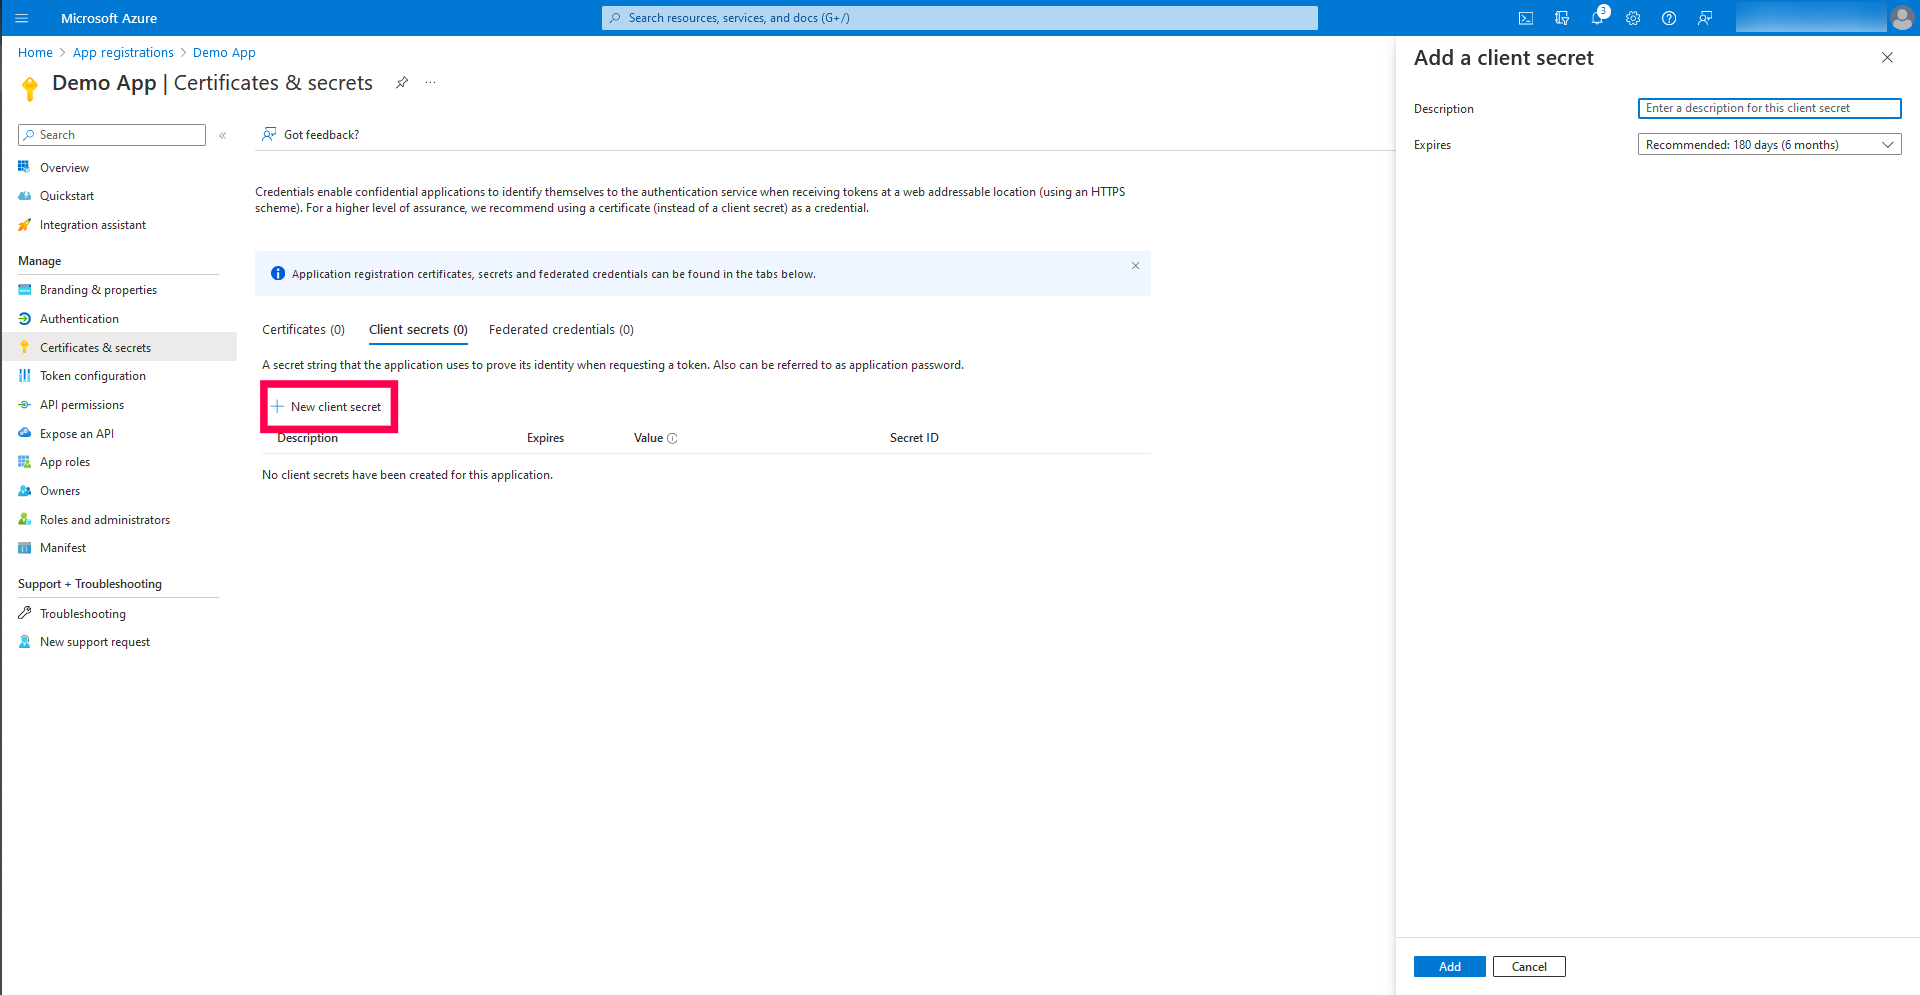Image resolution: width=1920 pixels, height=995 pixels.
Task: Open the more options ellipsis next to pin
Action: point(430,82)
